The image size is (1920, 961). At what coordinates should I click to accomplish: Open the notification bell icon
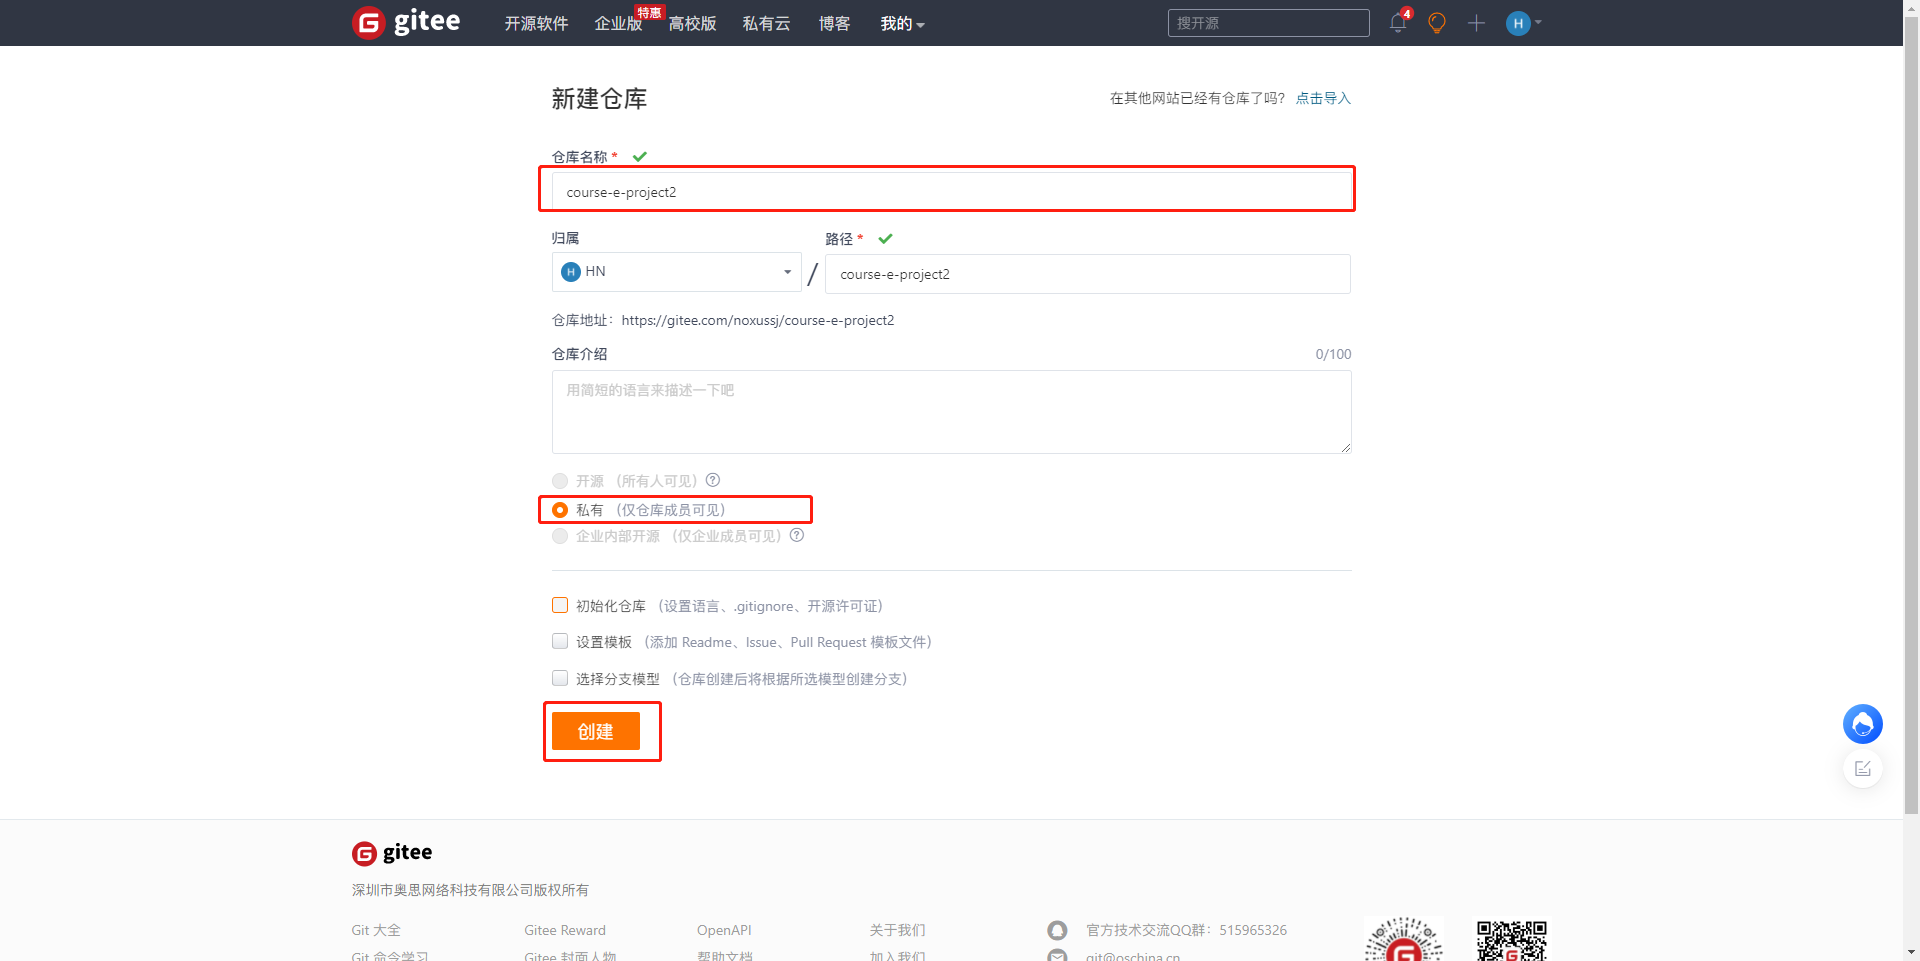[1398, 23]
